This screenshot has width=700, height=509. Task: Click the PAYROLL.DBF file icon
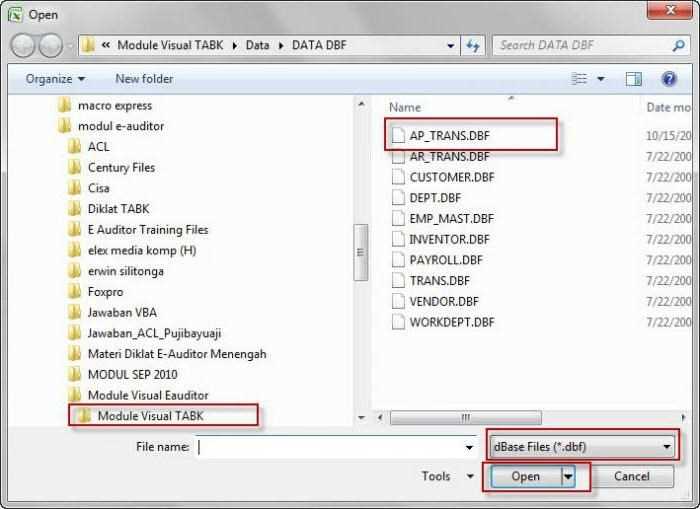398,260
